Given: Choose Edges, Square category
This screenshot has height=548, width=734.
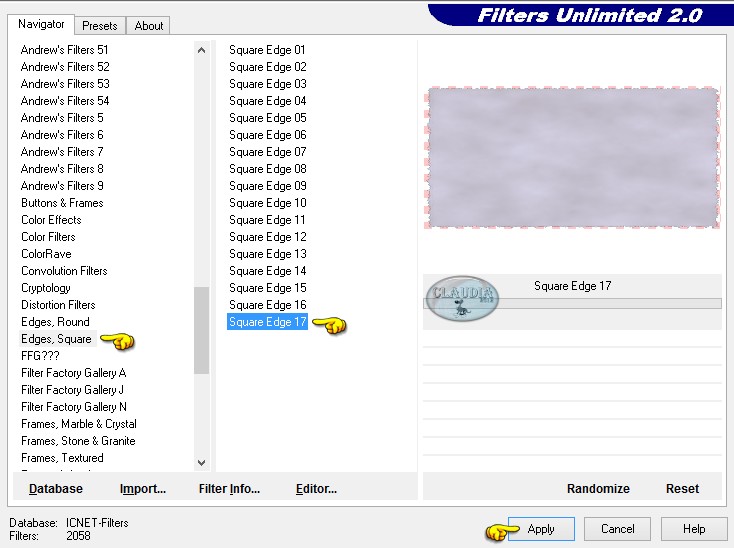Looking at the screenshot, I should (56, 339).
